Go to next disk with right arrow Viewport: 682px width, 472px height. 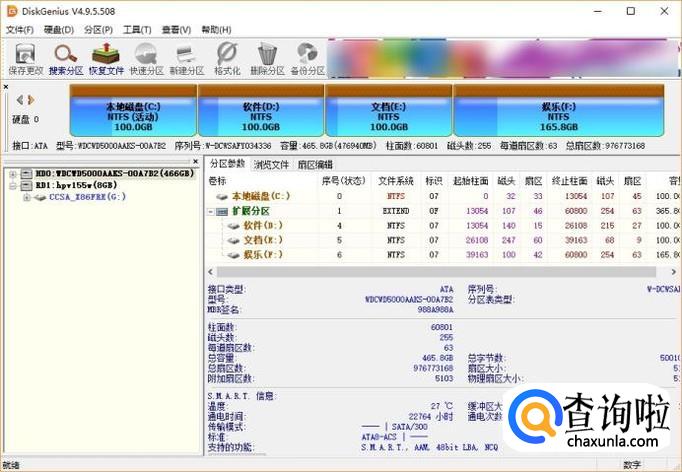(x=31, y=100)
